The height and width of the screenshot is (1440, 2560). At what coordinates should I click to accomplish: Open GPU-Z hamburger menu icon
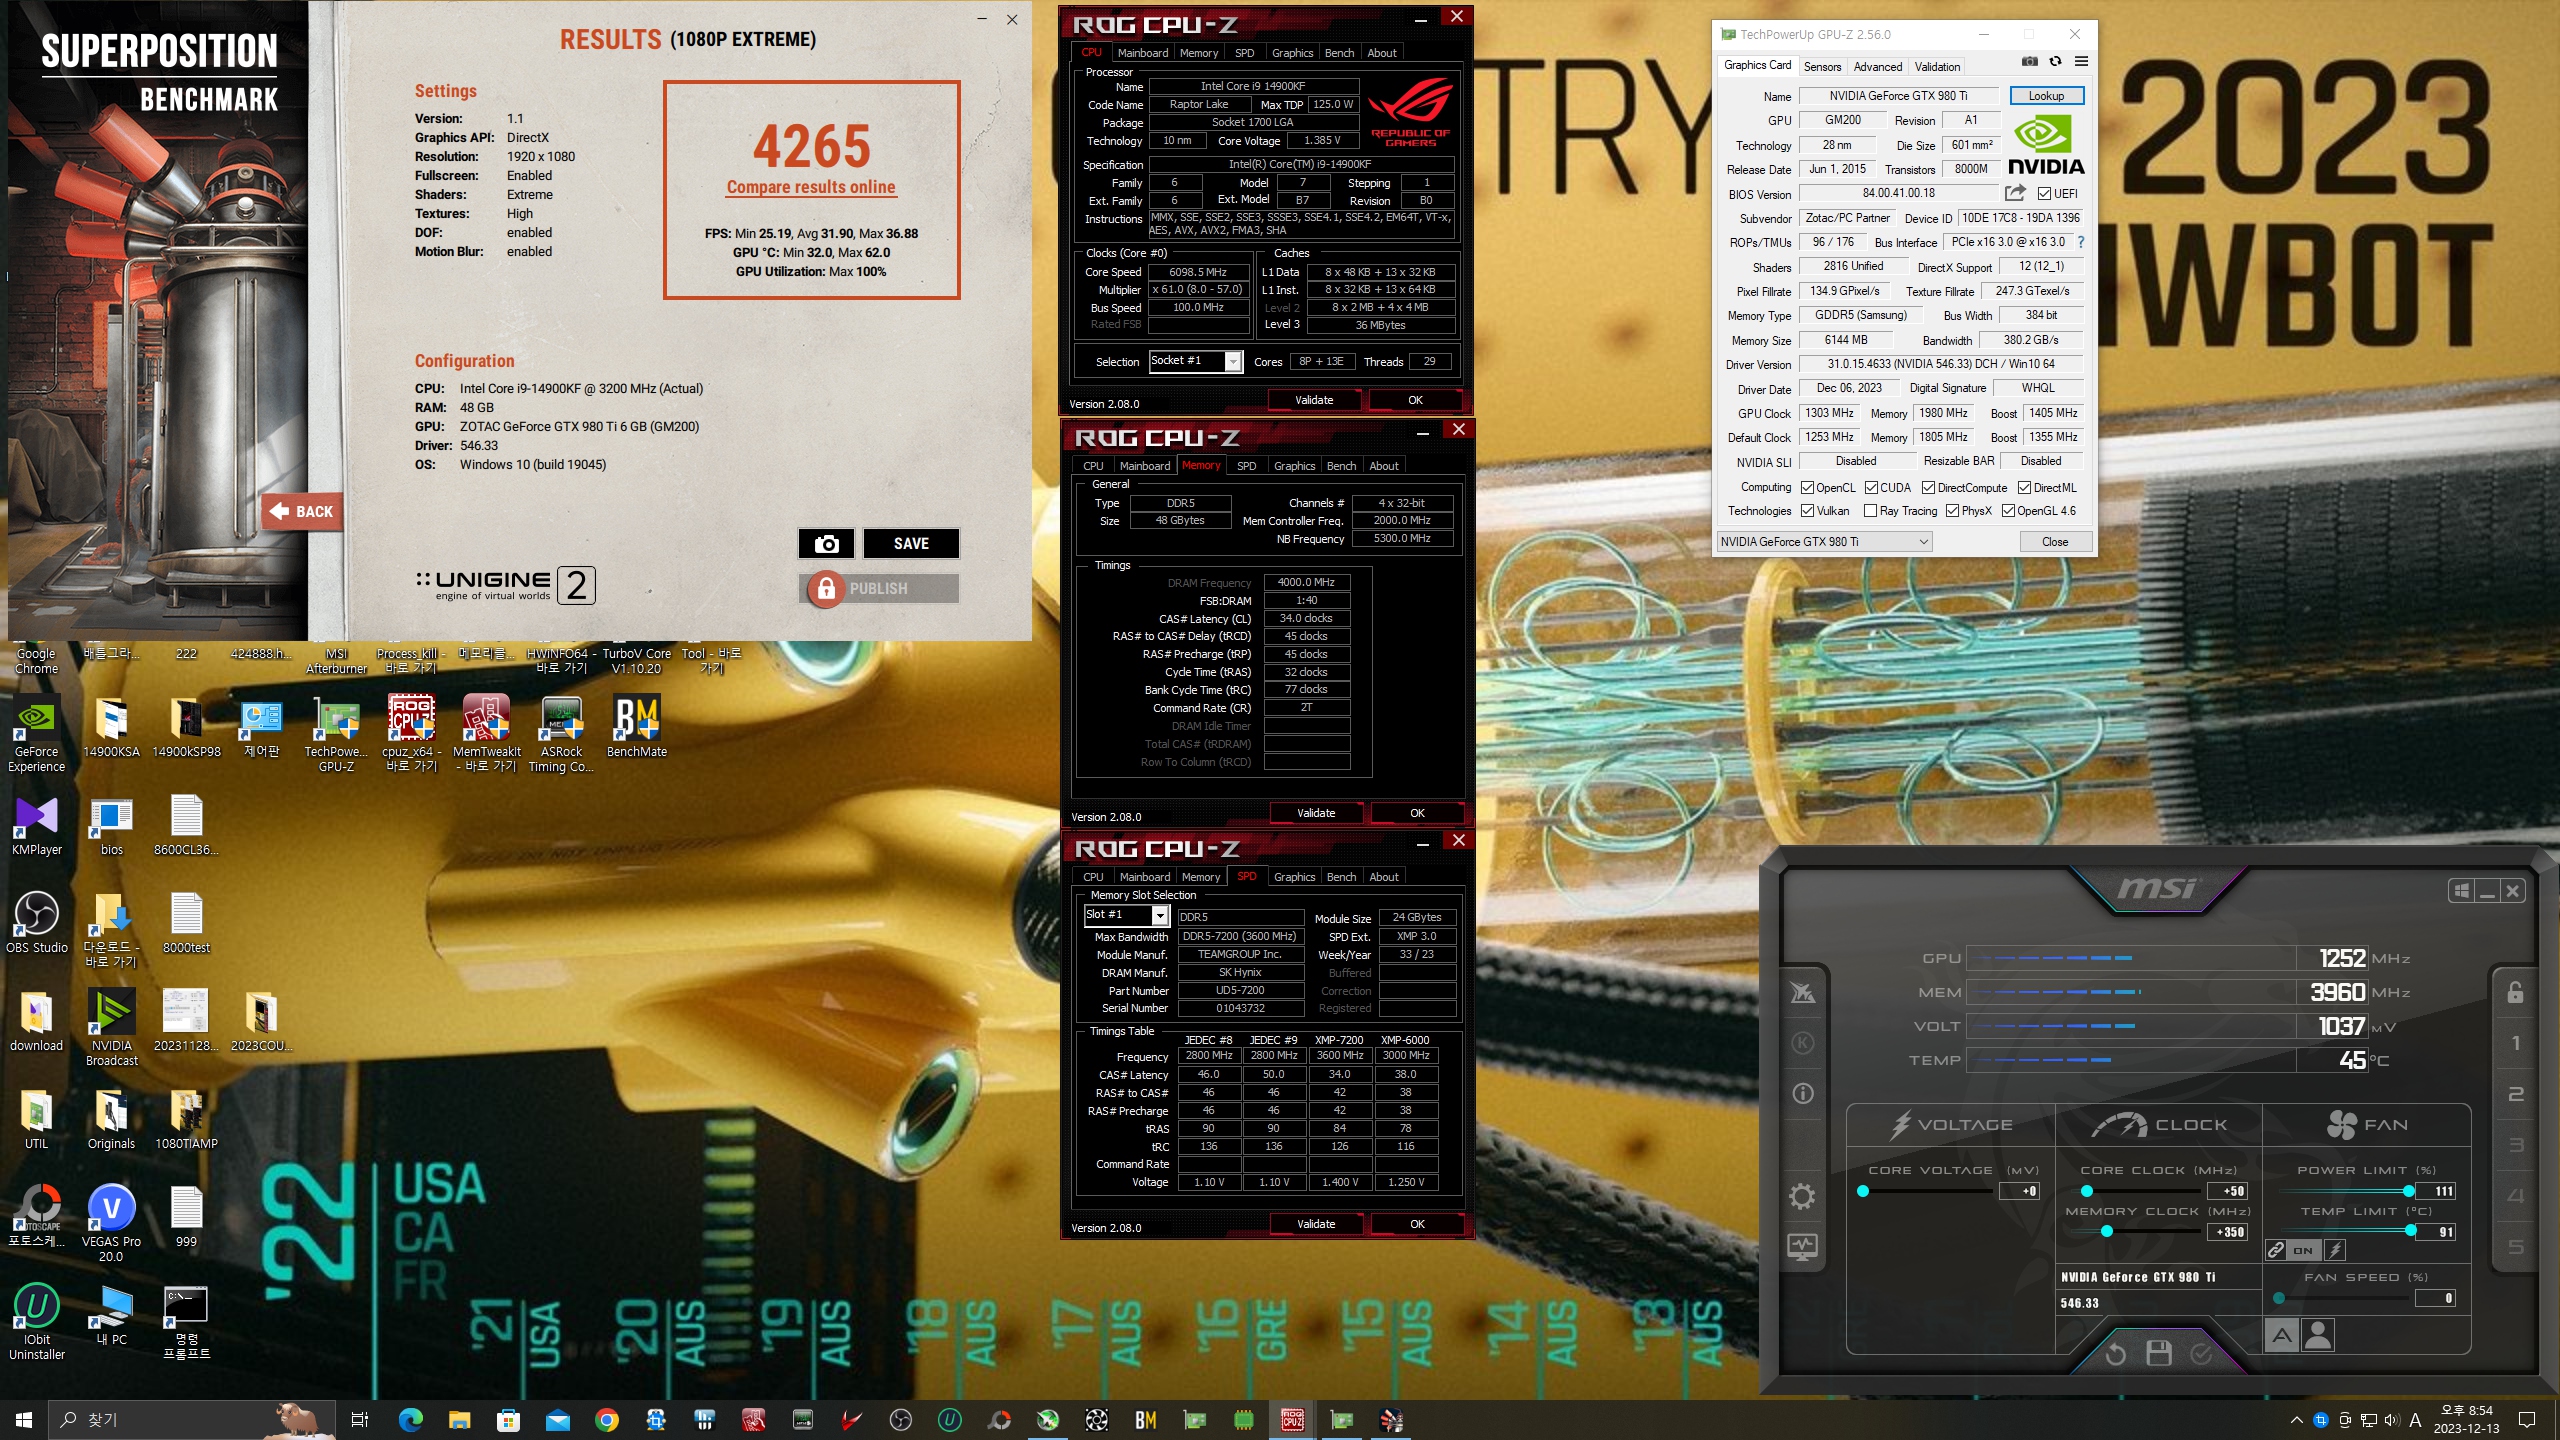pyautogui.click(x=2081, y=62)
